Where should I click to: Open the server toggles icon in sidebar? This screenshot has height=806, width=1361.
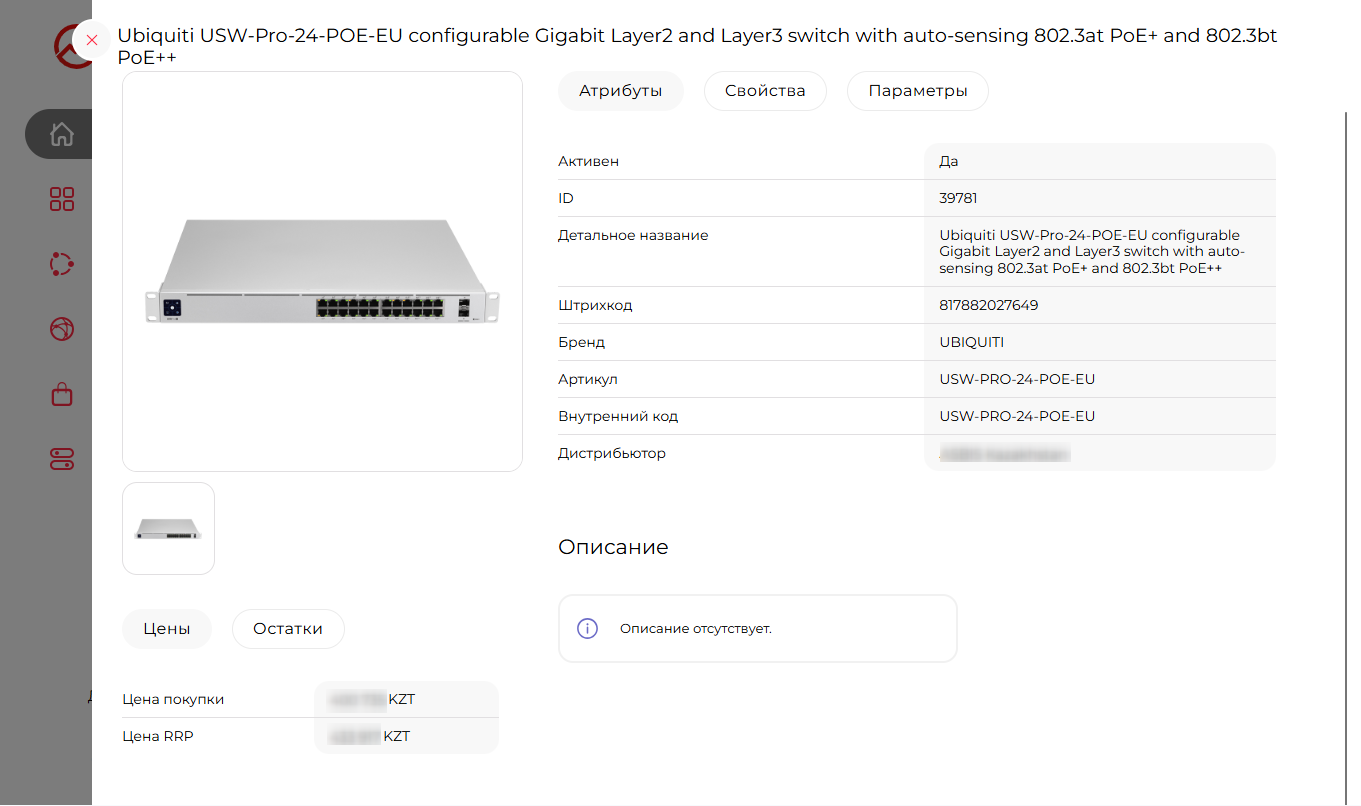coord(62,459)
